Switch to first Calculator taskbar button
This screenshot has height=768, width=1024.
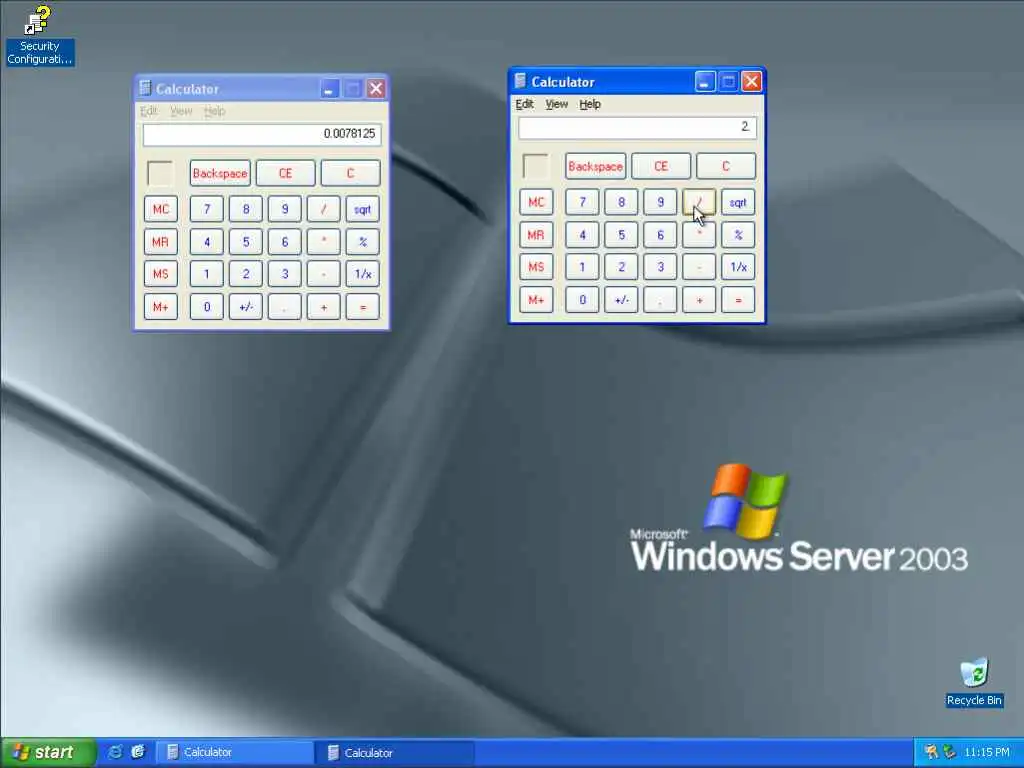[x=233, y=752]
